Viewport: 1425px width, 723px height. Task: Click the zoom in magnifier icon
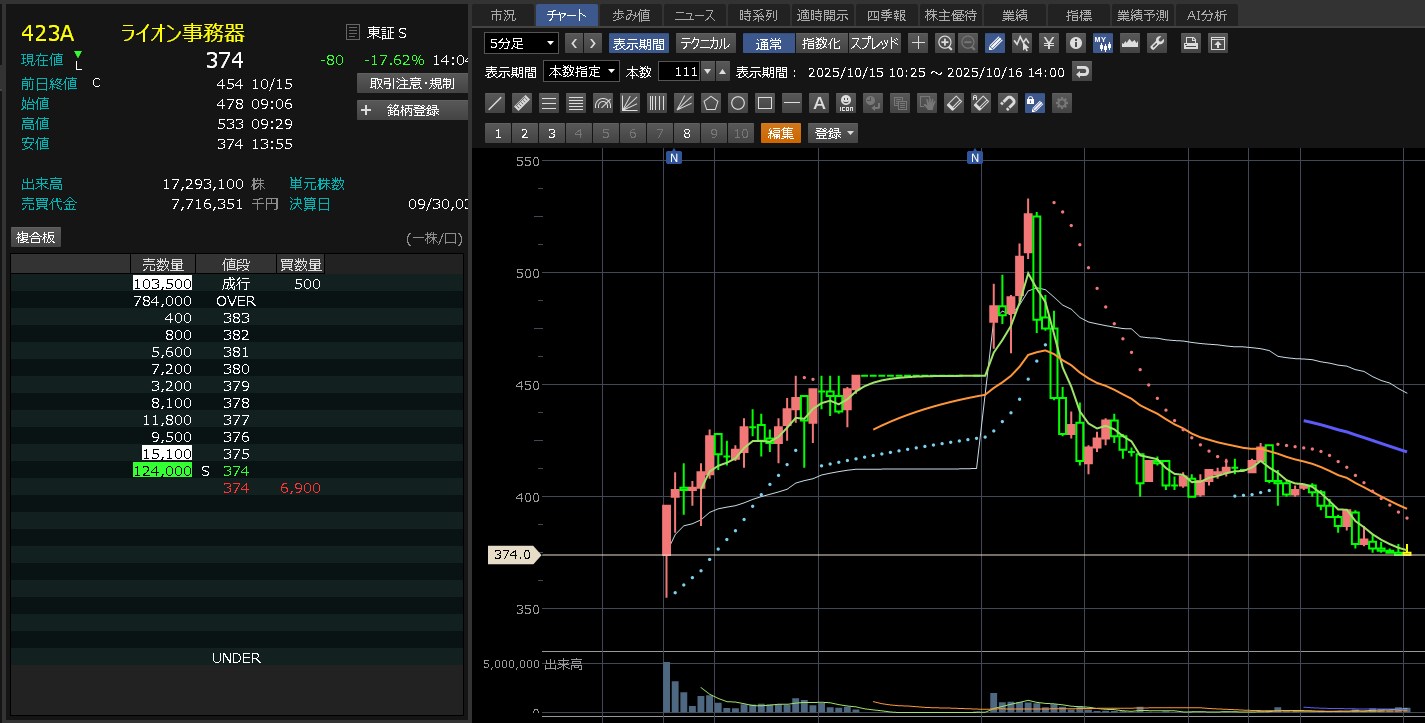pos(945,43)
